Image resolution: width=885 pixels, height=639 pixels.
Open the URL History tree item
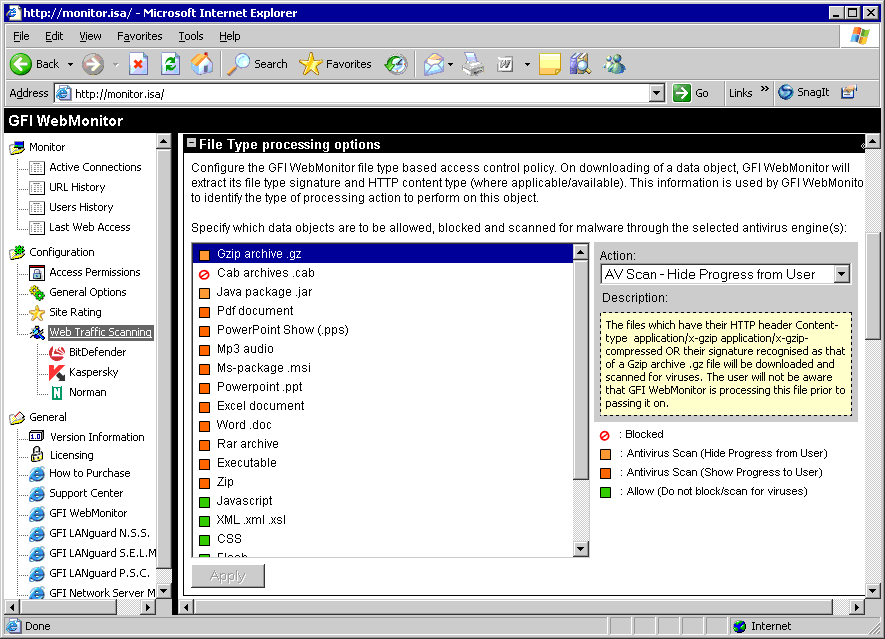click(x=77, y=187)
